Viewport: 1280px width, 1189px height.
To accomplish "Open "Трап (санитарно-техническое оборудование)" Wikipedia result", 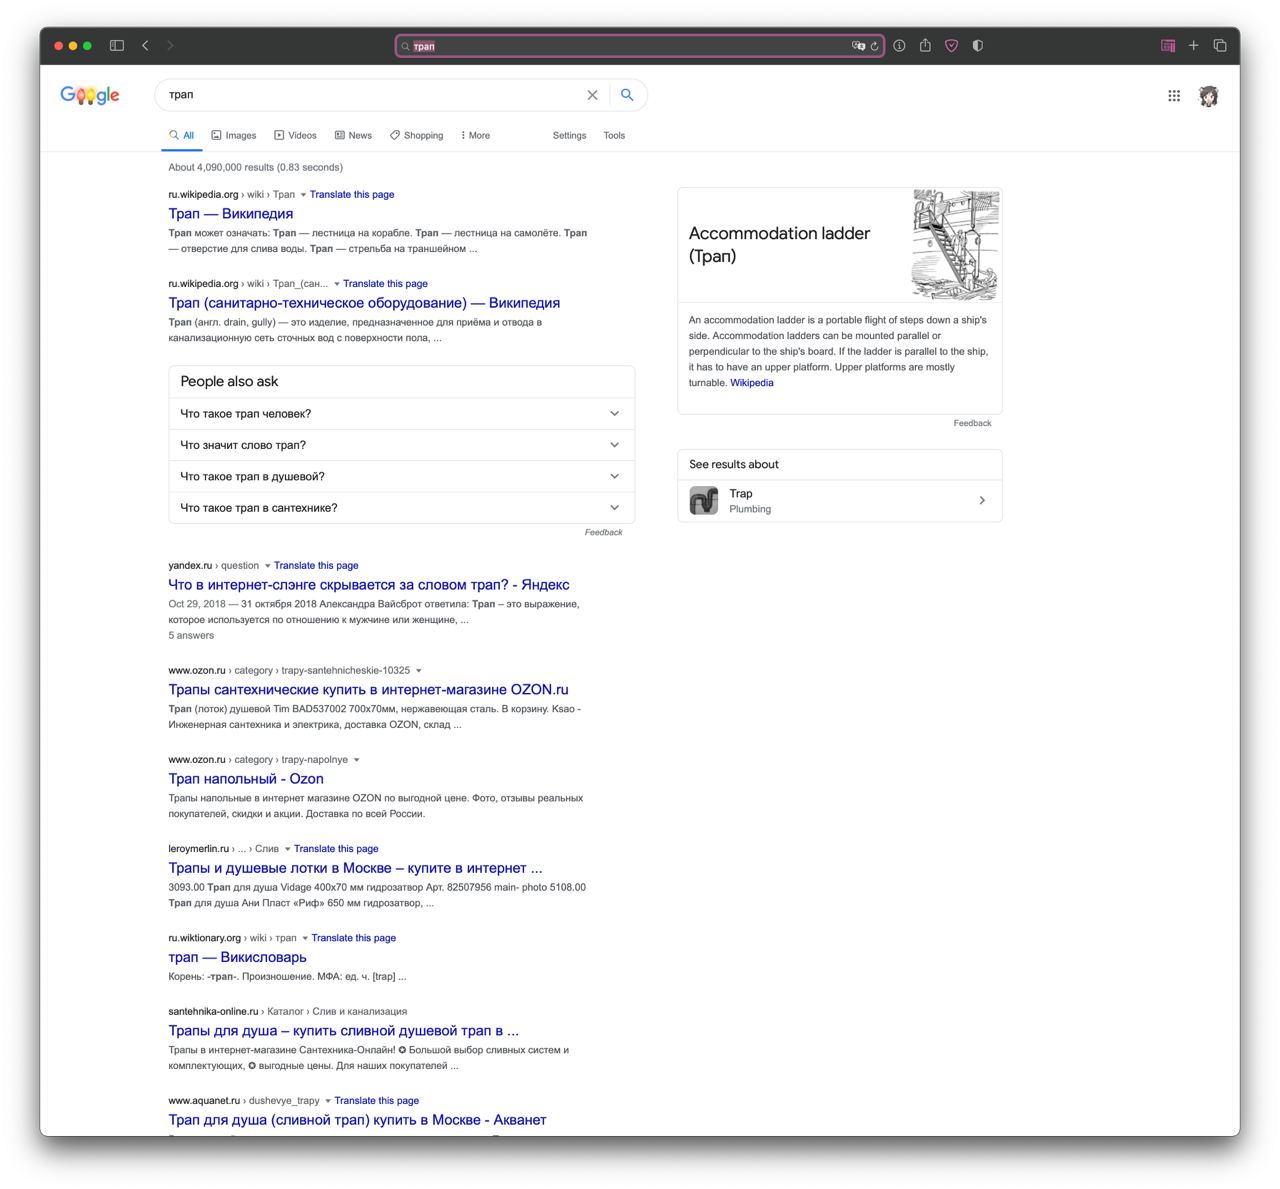I will point(364,303).
